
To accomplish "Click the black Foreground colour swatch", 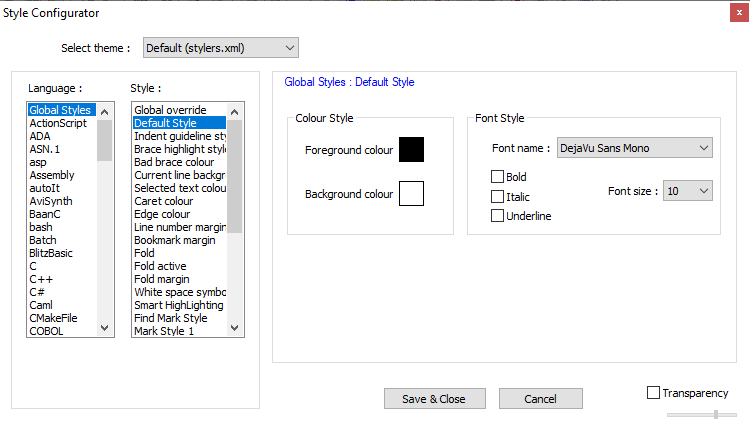I will point(411,150).
